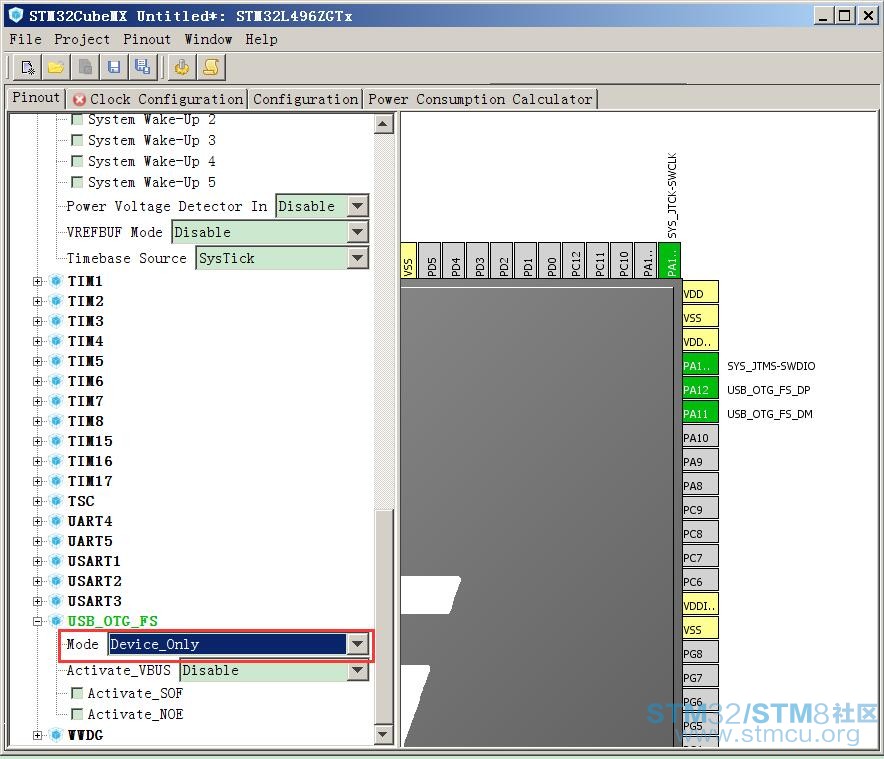The height and width of the screenshot is (759, 884).
Task: Click the WWDG peripheral cube icon
Action: 56,735
